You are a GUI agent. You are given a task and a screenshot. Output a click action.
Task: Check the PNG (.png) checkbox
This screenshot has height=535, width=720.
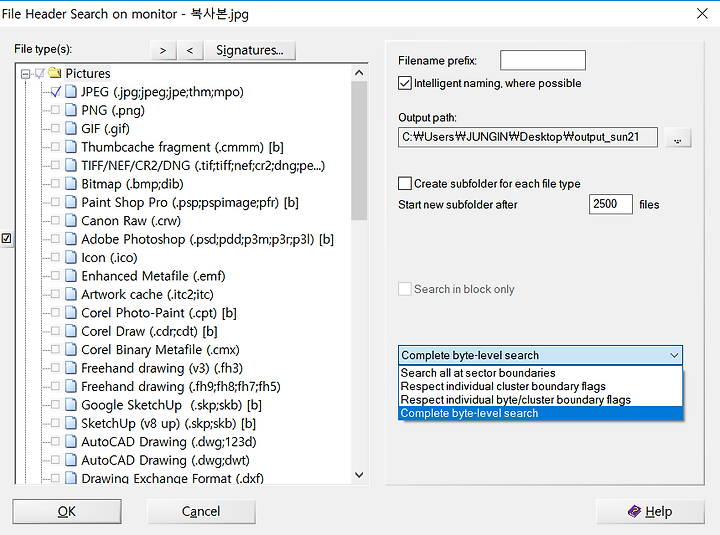[x=56, y=110]
